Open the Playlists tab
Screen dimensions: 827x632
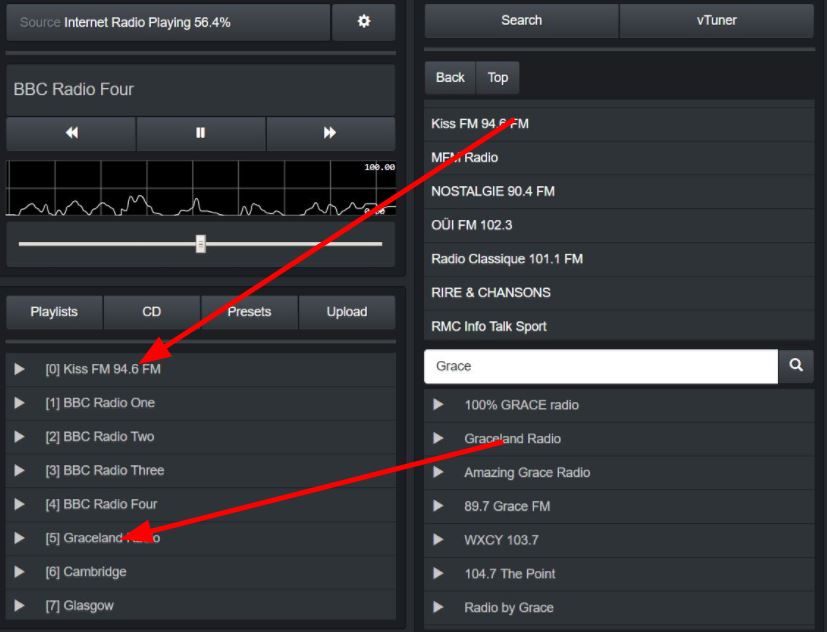(x=54, y=312)
